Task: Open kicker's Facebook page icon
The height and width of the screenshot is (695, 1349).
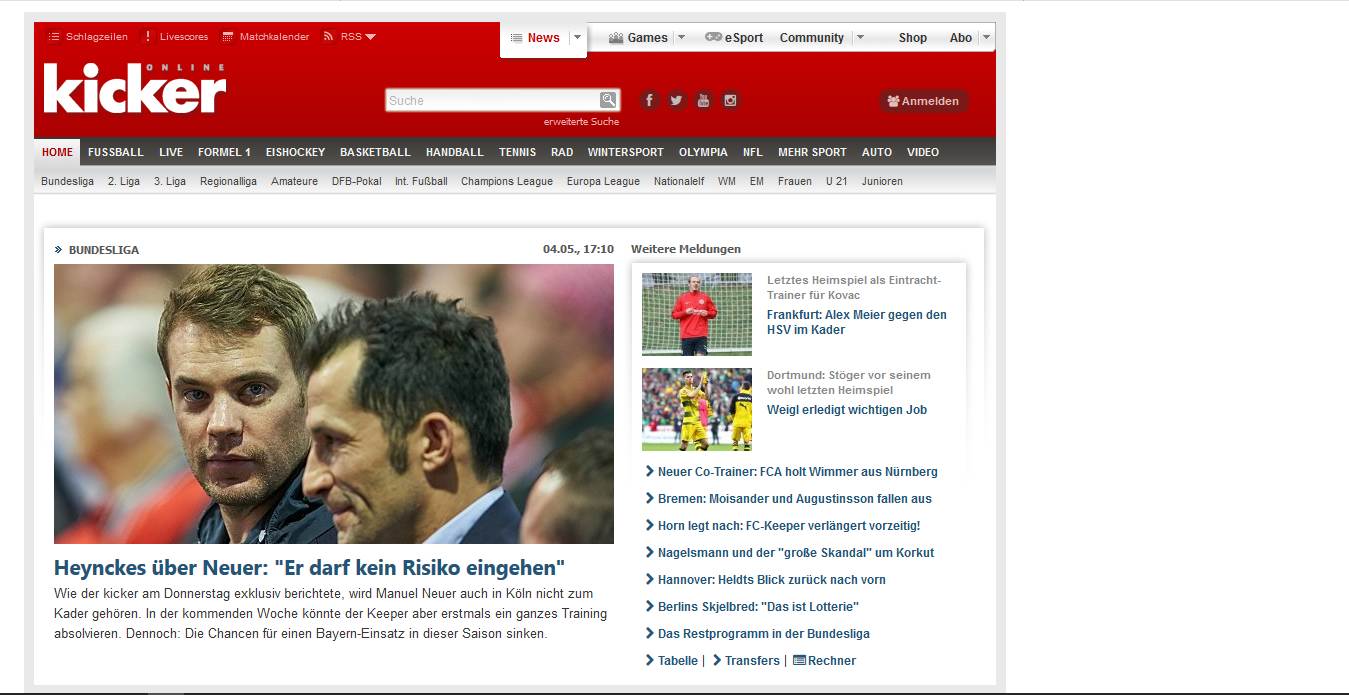Action: coord(649,100)
